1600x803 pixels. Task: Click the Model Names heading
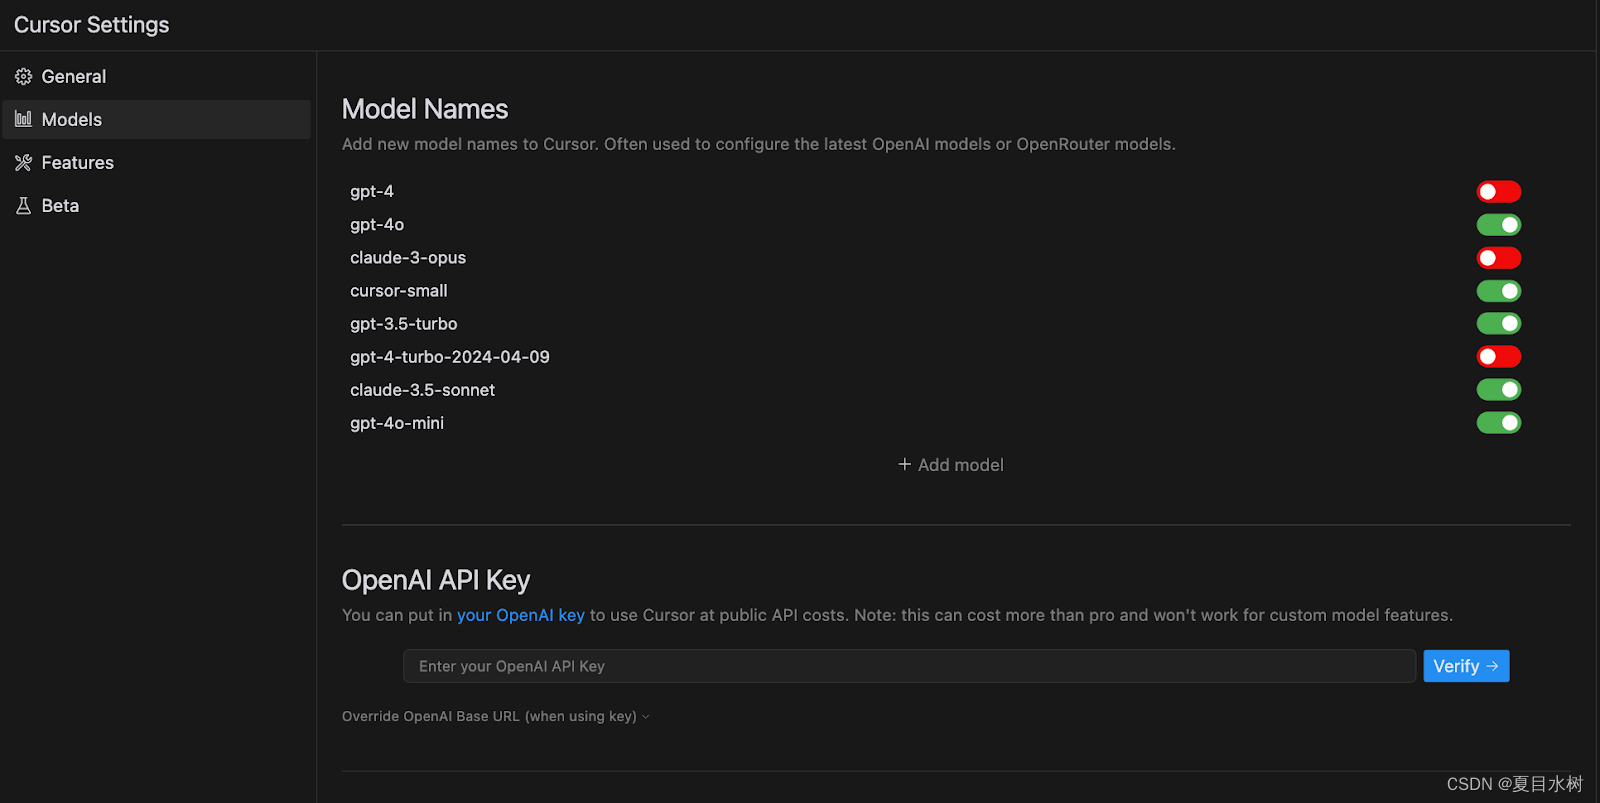pyautogui.click(x=425, y=109)
